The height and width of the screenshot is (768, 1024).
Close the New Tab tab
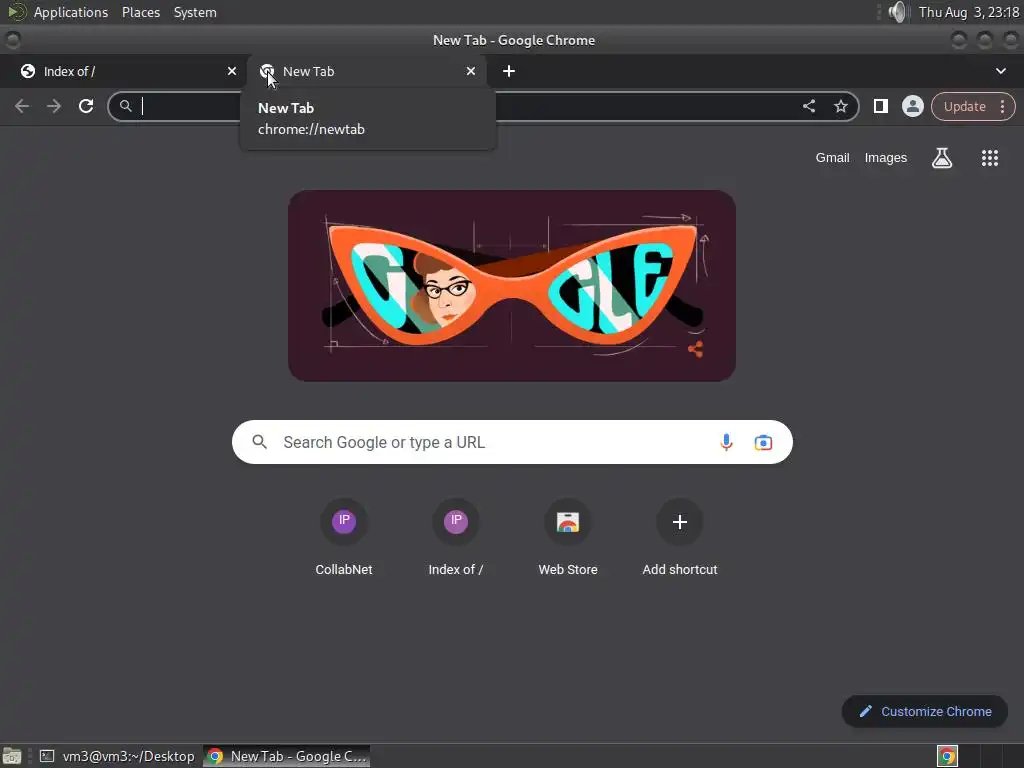coord(471,71)
